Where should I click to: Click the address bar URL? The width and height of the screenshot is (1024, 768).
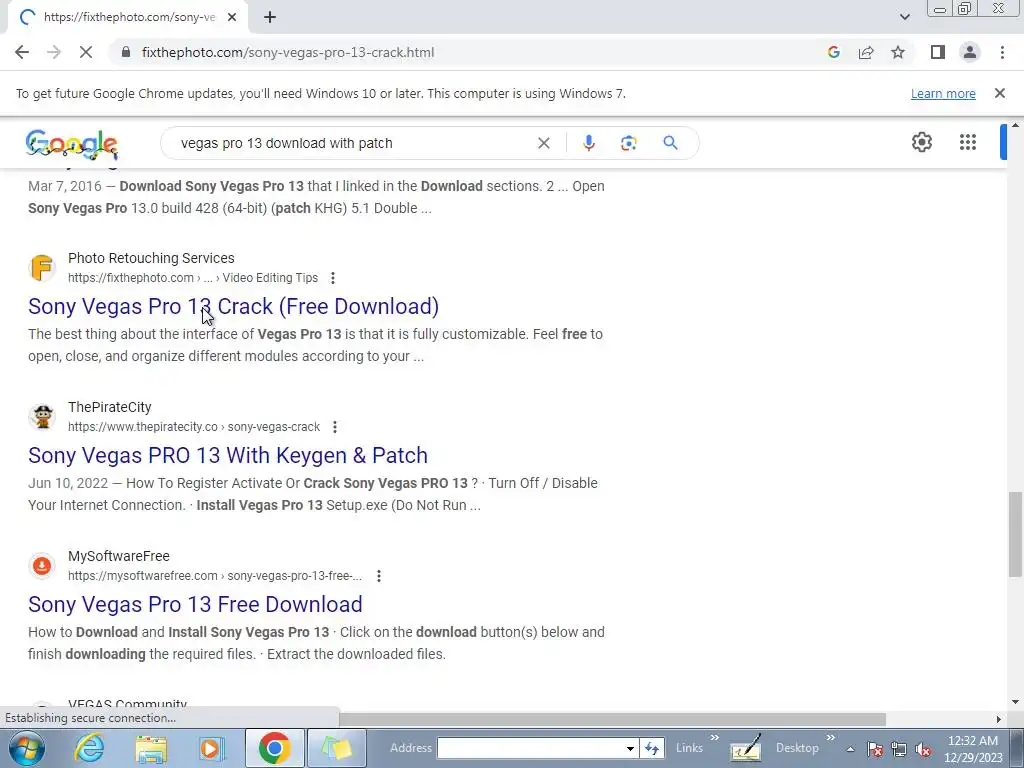tap(288, 52)
